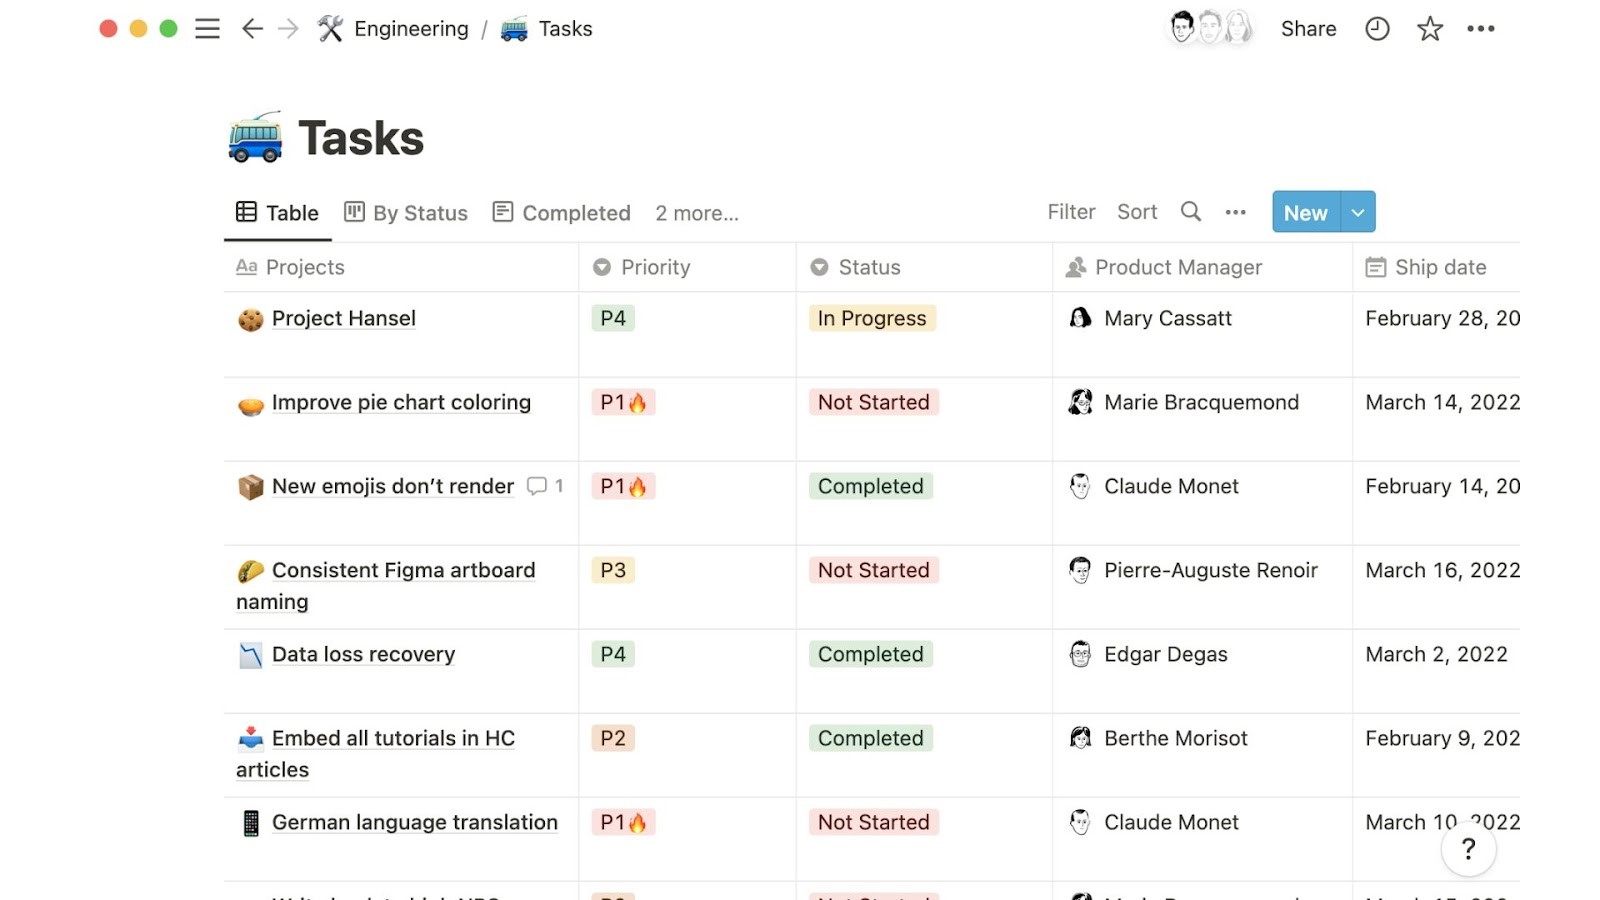The width and height of the screenshot is (1600, 900).
Task: Switch to the Completed view tab
Action: pos(560,212)
